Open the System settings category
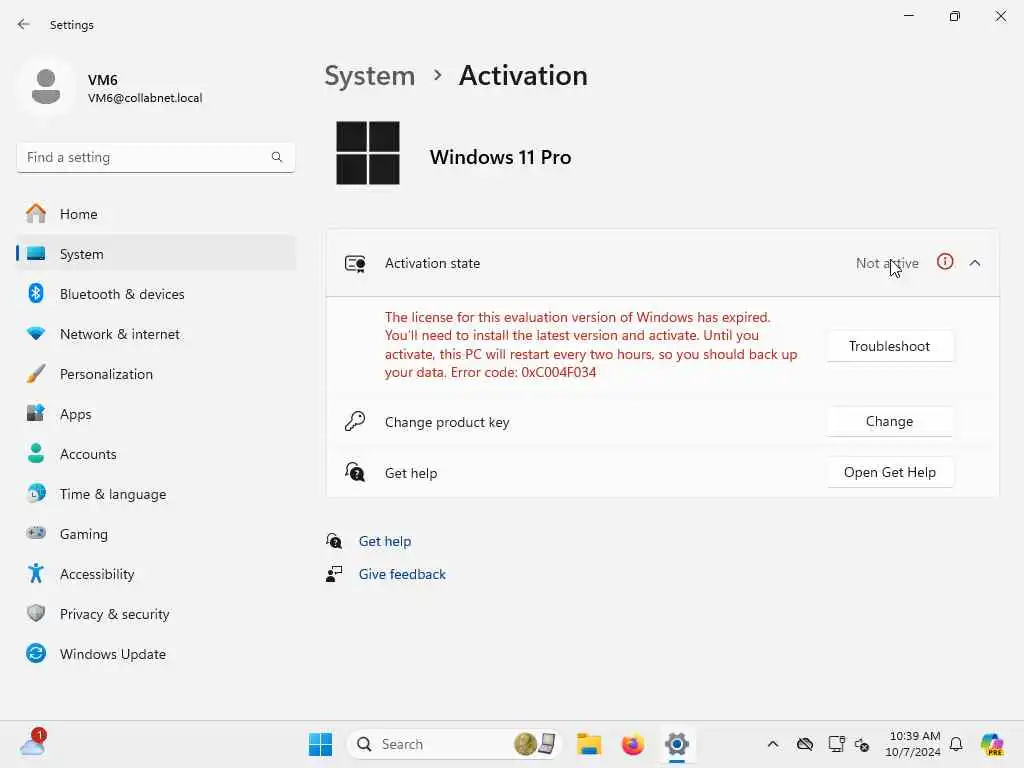 [x=156, y=253]
